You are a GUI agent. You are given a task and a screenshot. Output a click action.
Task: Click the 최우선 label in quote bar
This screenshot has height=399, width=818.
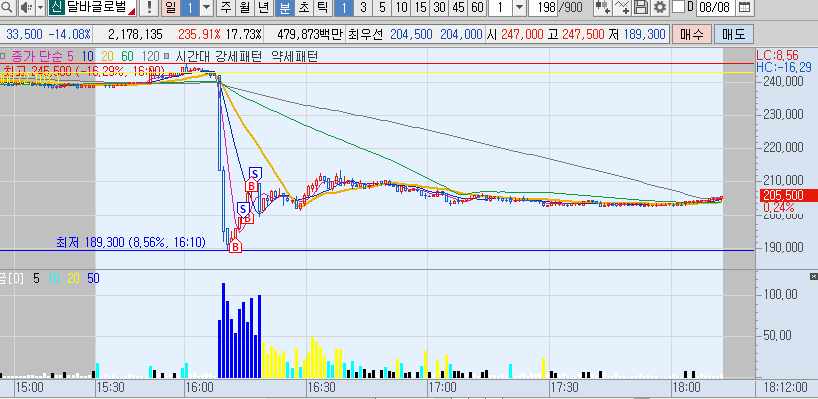[x=365, y=34]
